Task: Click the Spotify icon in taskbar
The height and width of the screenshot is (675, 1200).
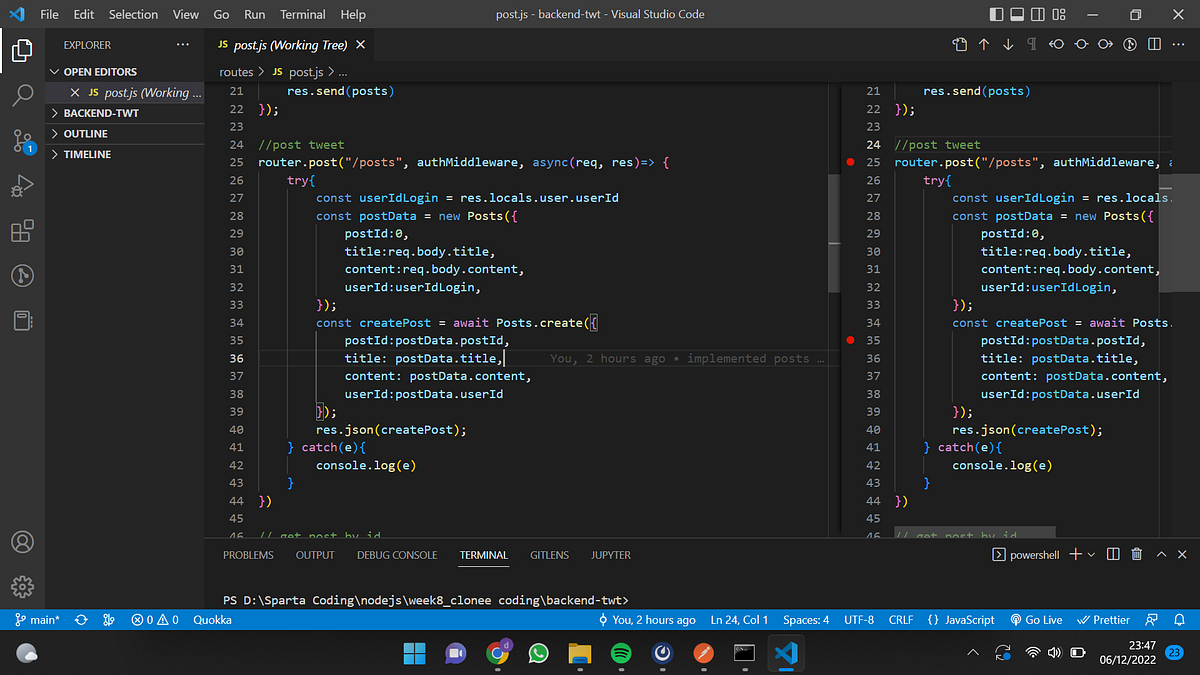Action: (x=621, y=653)
